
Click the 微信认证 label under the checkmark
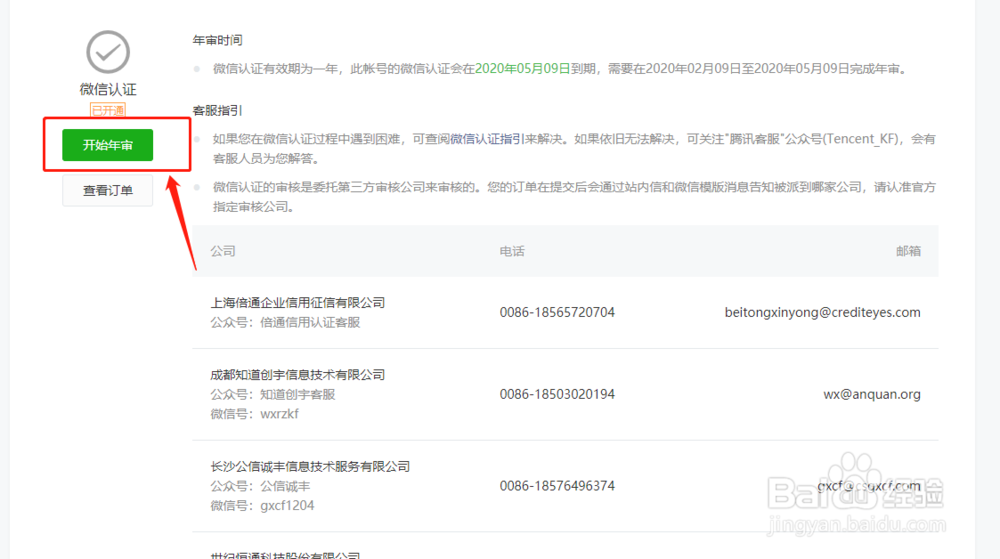(x=108, y=89)
